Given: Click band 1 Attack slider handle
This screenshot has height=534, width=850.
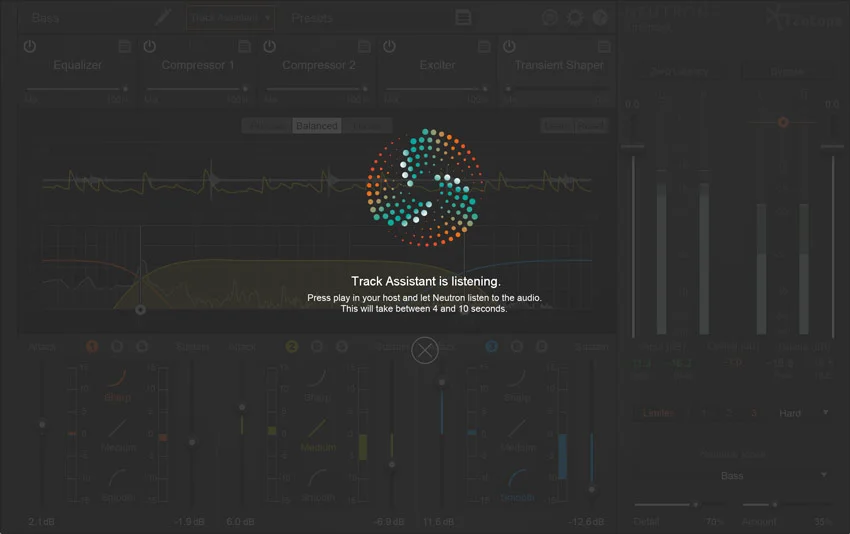Looking at the screenshot, I should (x=42, y=424).
